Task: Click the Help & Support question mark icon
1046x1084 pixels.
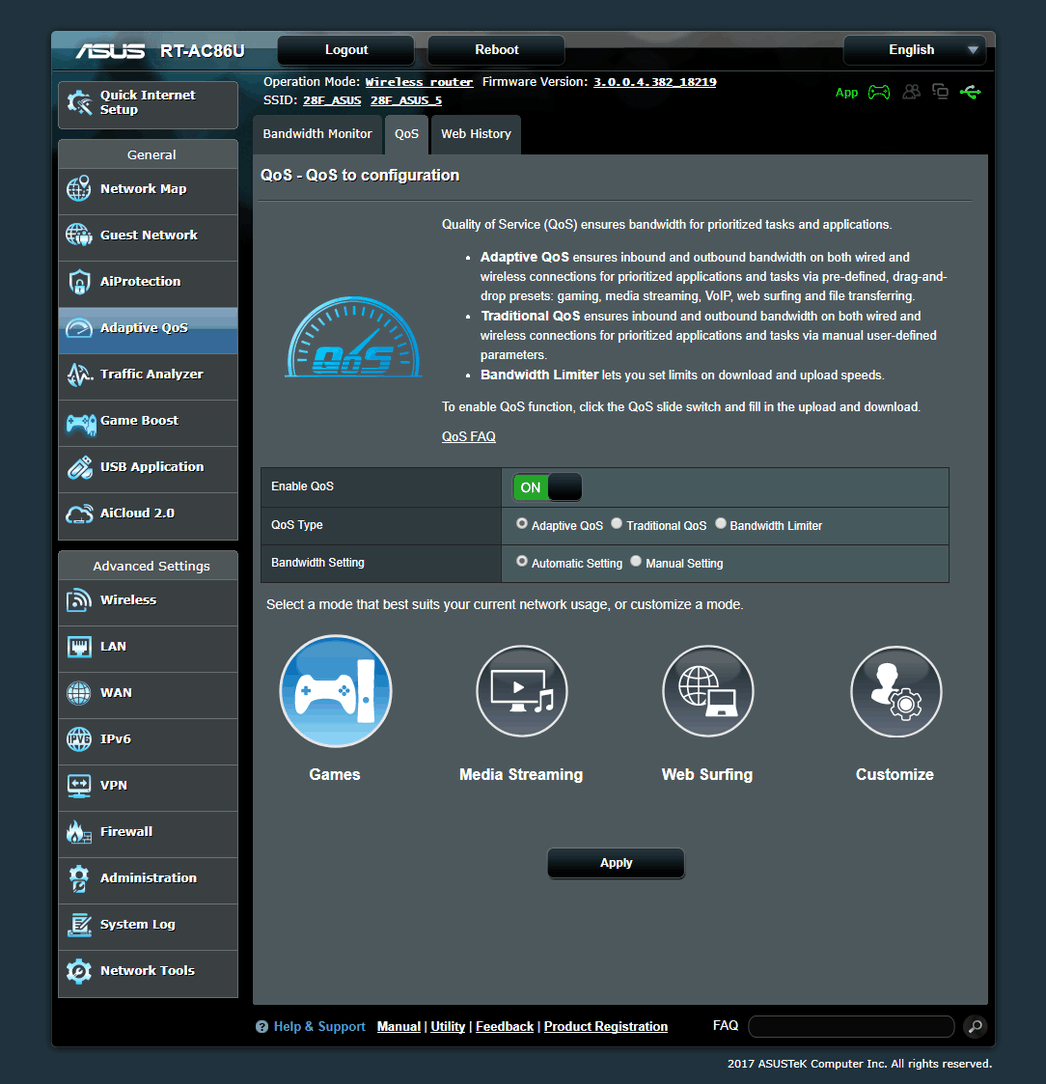Action: [x=262, y=1027]
